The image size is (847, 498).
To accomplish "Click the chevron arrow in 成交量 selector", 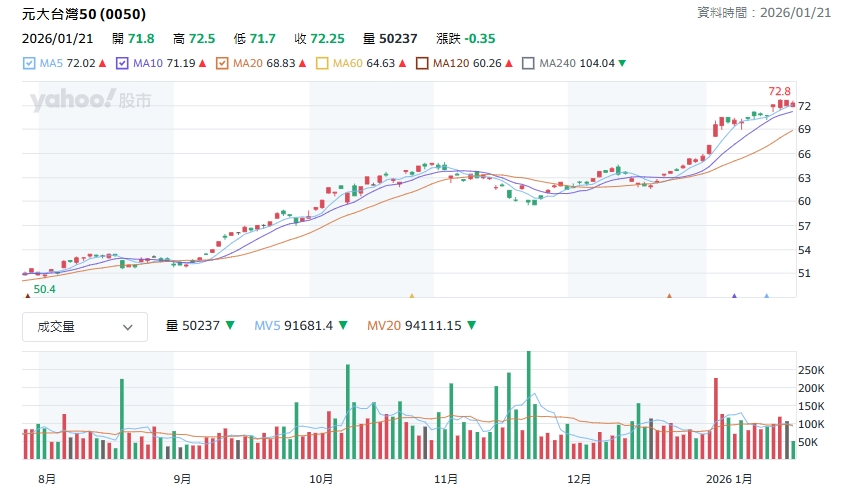I will 128,327.
